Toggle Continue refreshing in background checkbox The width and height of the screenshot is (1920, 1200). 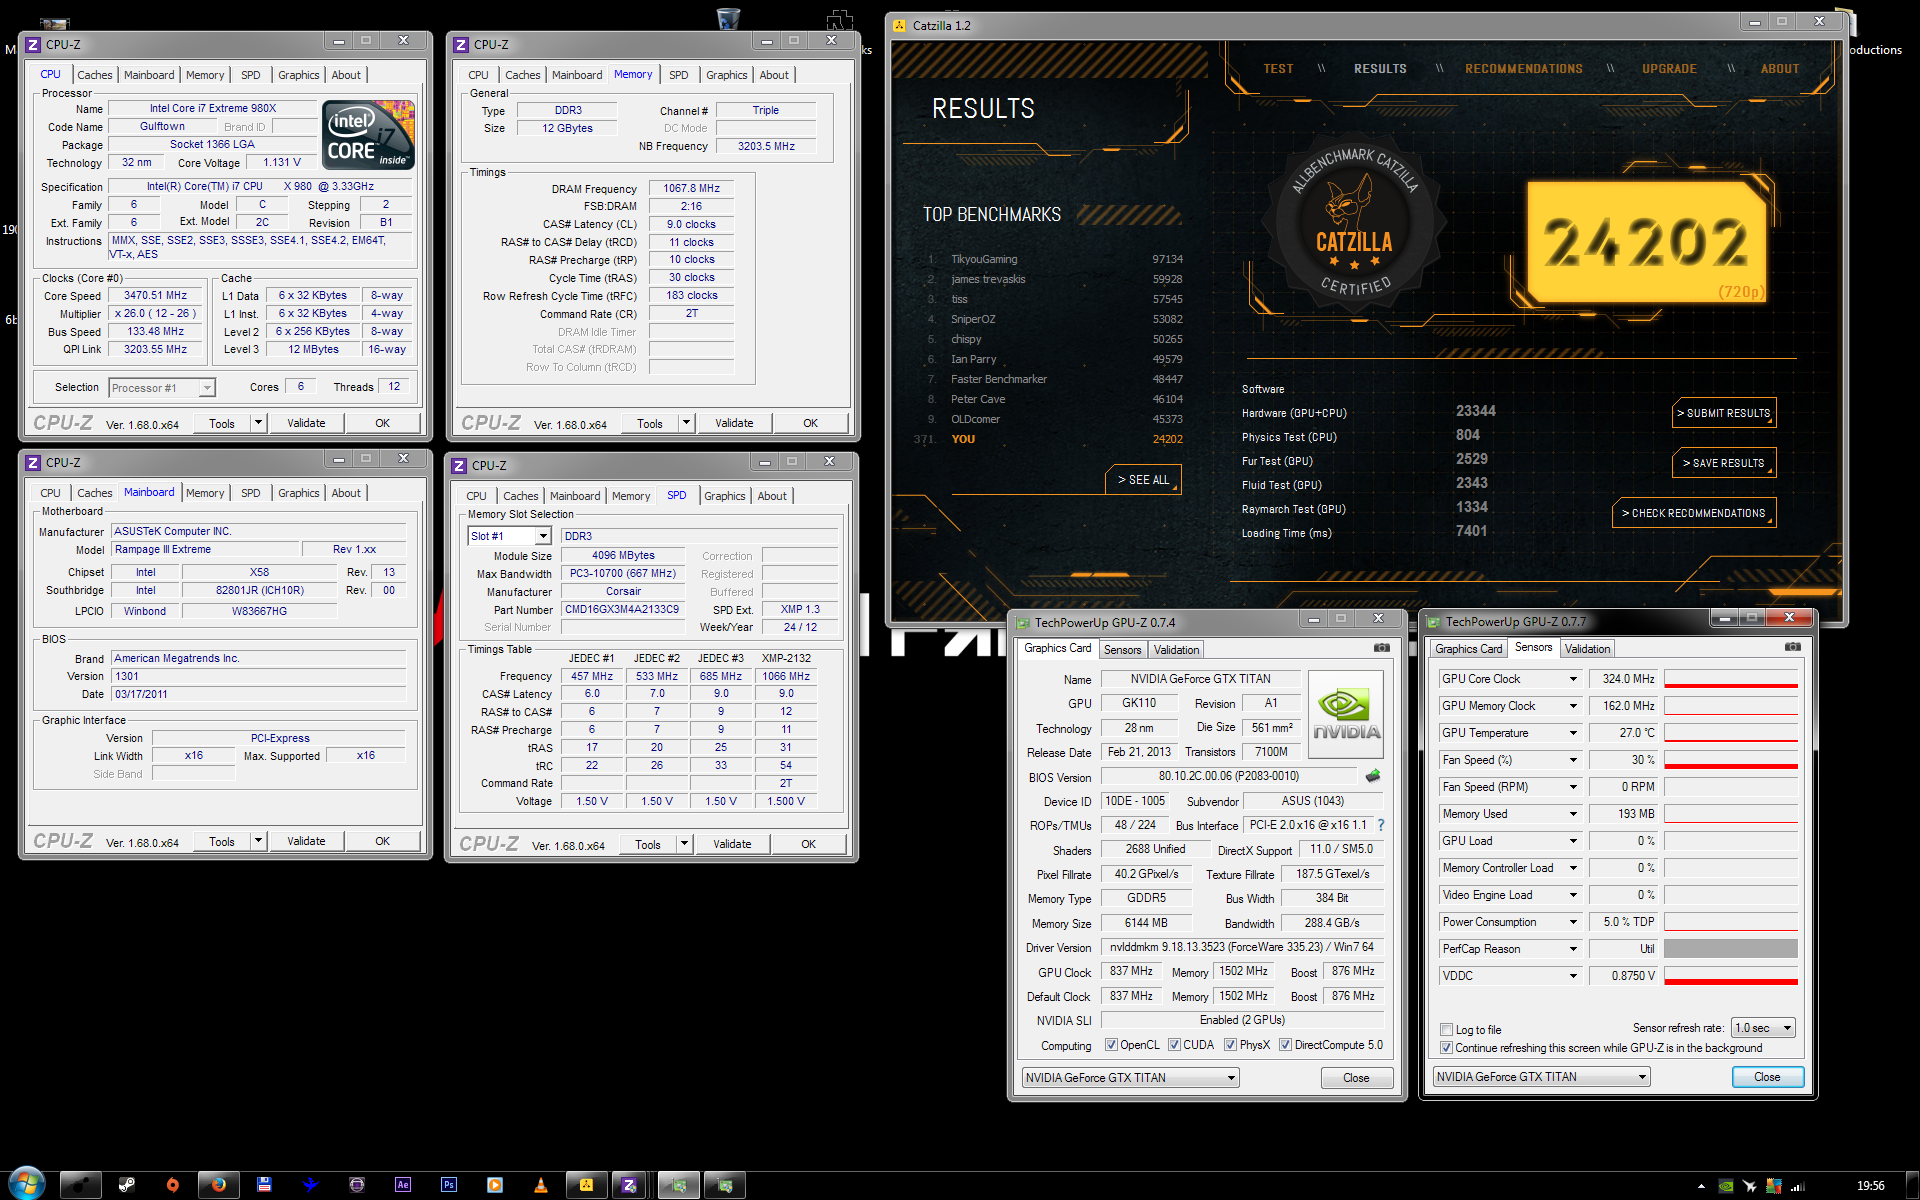click(1446, 1048)
